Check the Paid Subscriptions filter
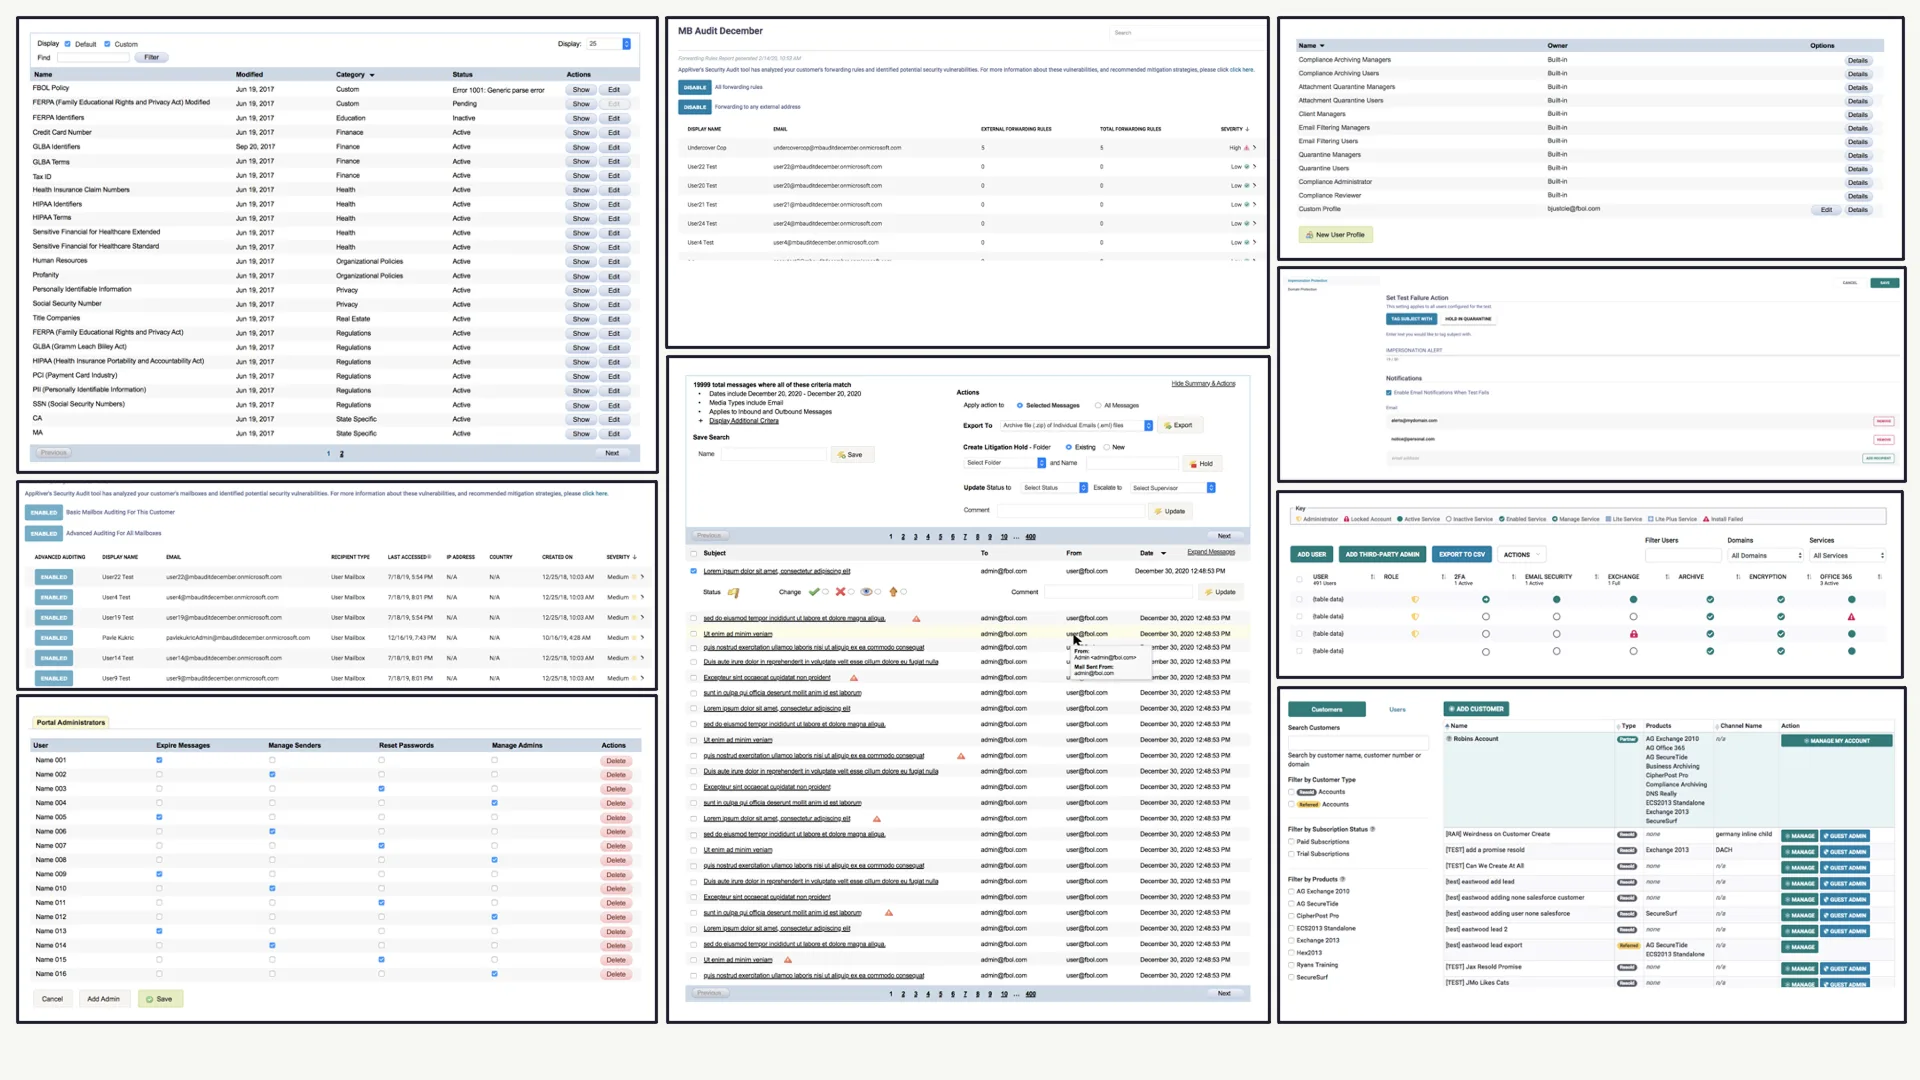The height and width of the screenshot is (1080, 1920). [x=1291, y=842]
